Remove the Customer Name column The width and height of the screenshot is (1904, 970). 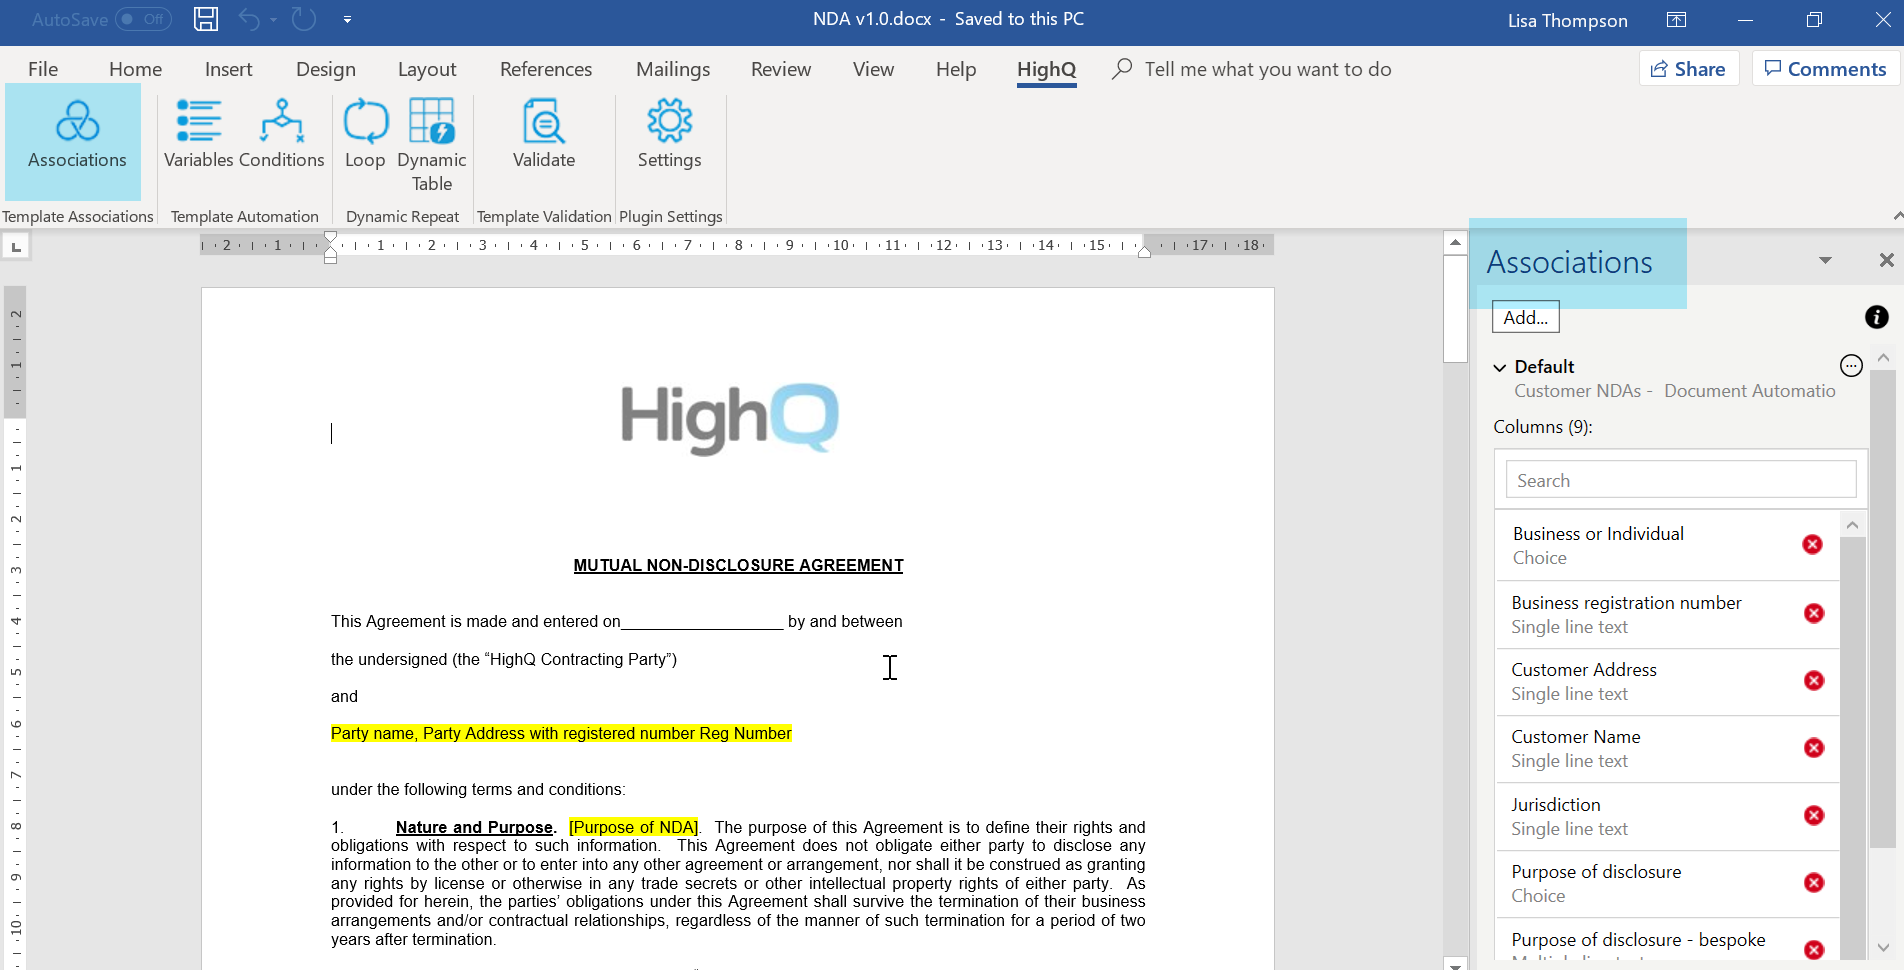pyautogui.click(x=1814, y=748)
